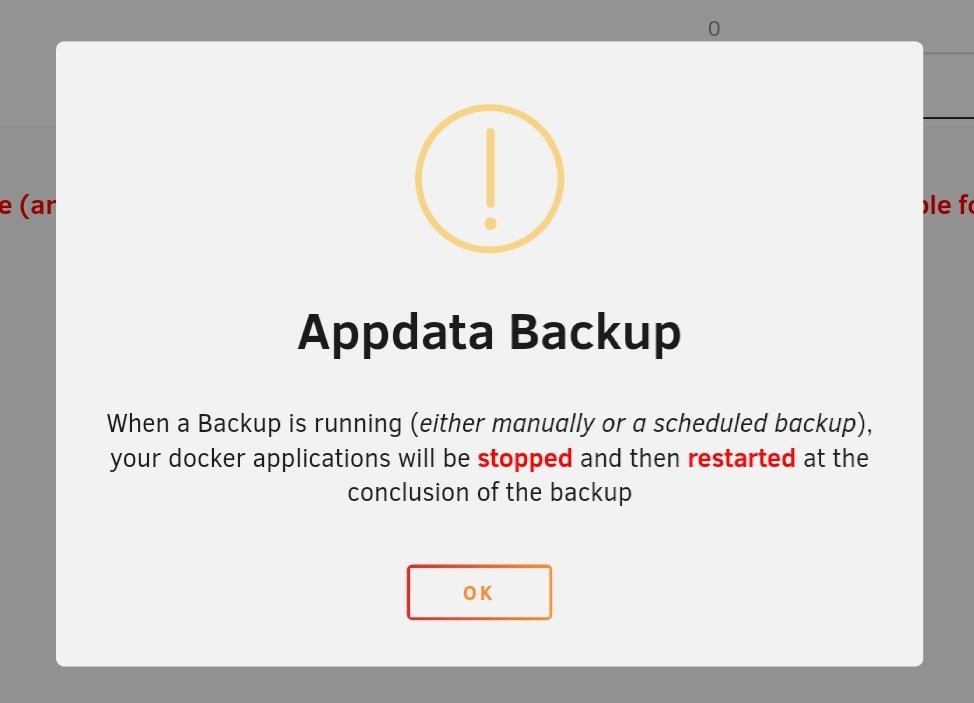This screenshot has height=703, width=974.
Task: Click the red "restarted" word
Action: coord(741,458)
